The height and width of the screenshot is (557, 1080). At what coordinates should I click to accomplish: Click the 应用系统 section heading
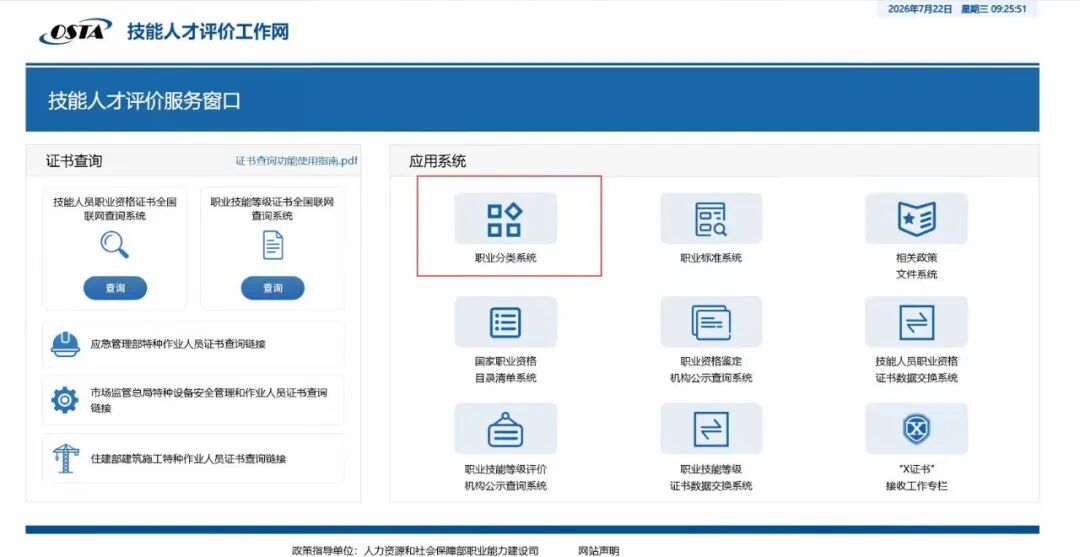pos(437,161)
